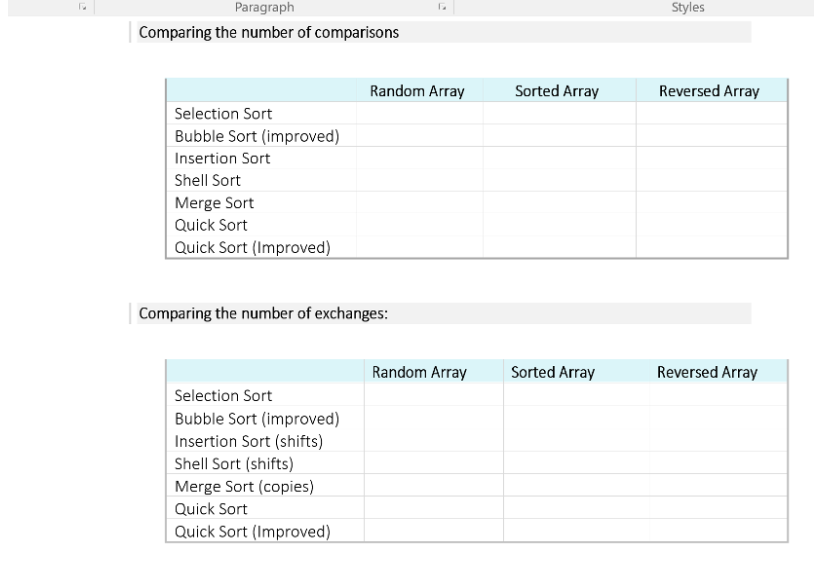The image size is (814, 579).
Task: Click the Shell Sort Sorted Array cell in comparisons table
Action: [x=559, y=180]
